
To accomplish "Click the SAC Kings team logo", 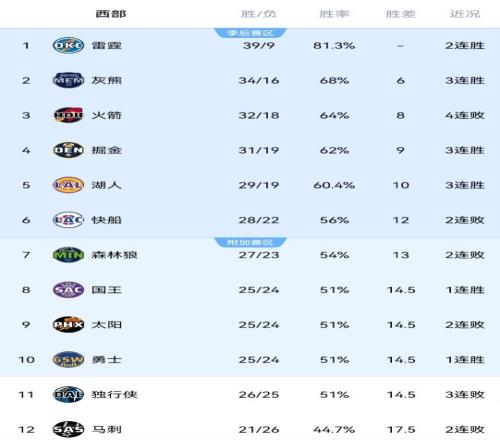I will [x=68, y=290].
